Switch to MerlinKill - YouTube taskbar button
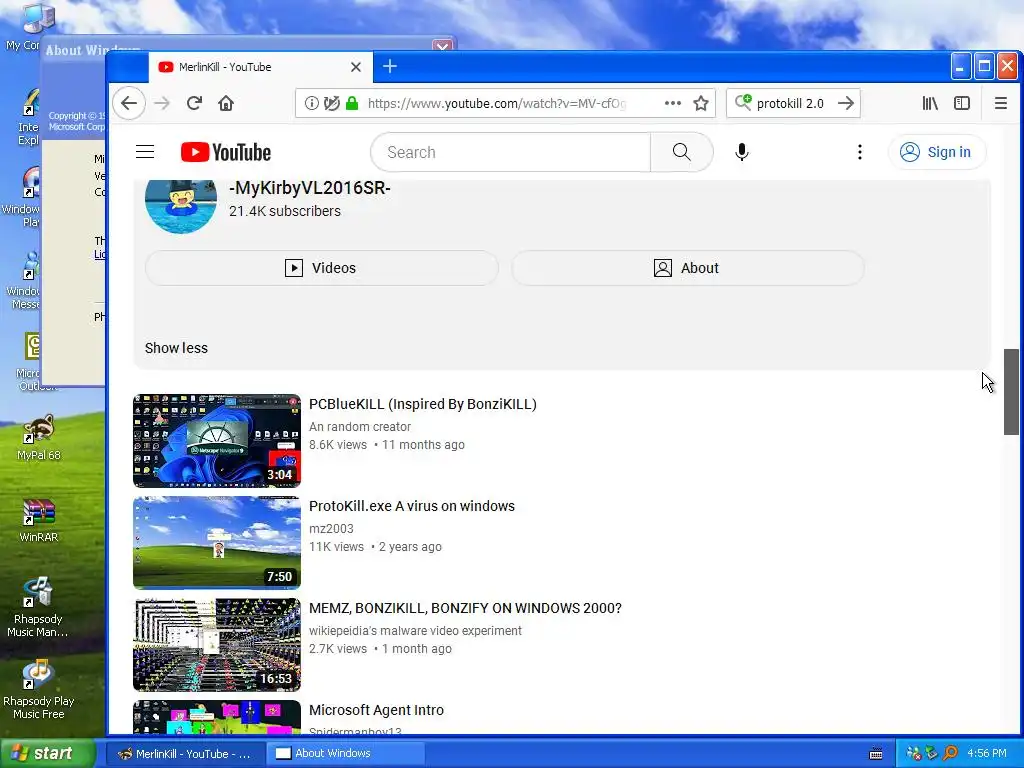The height and width of the screenshot is (768, 1024). [185, 754]
